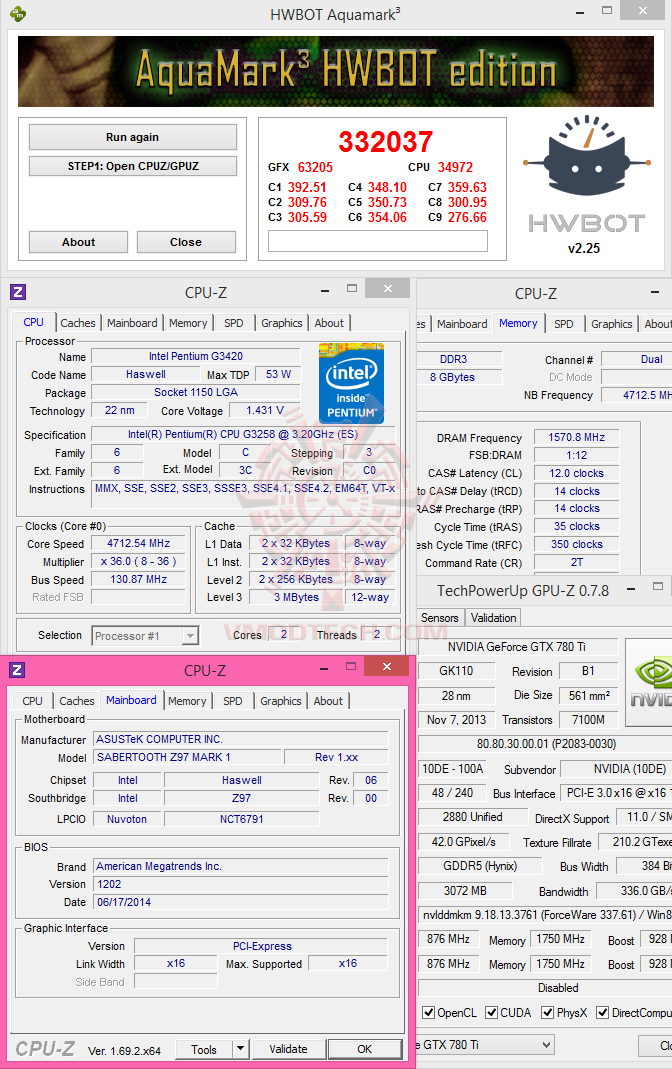
Task: Maximize the HWBOT Aquamark window
Action: click(x=607, y=11)
